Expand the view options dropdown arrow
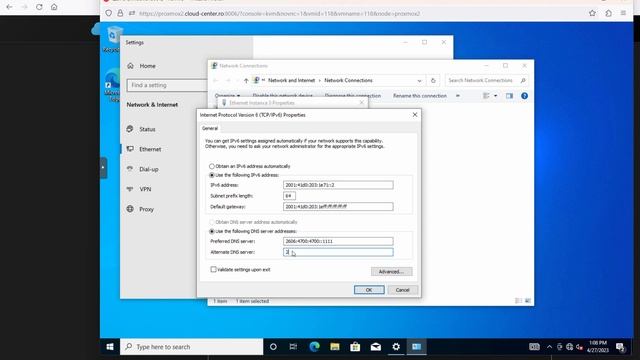This screenshot has width=640, height=360. coord(496,96)
